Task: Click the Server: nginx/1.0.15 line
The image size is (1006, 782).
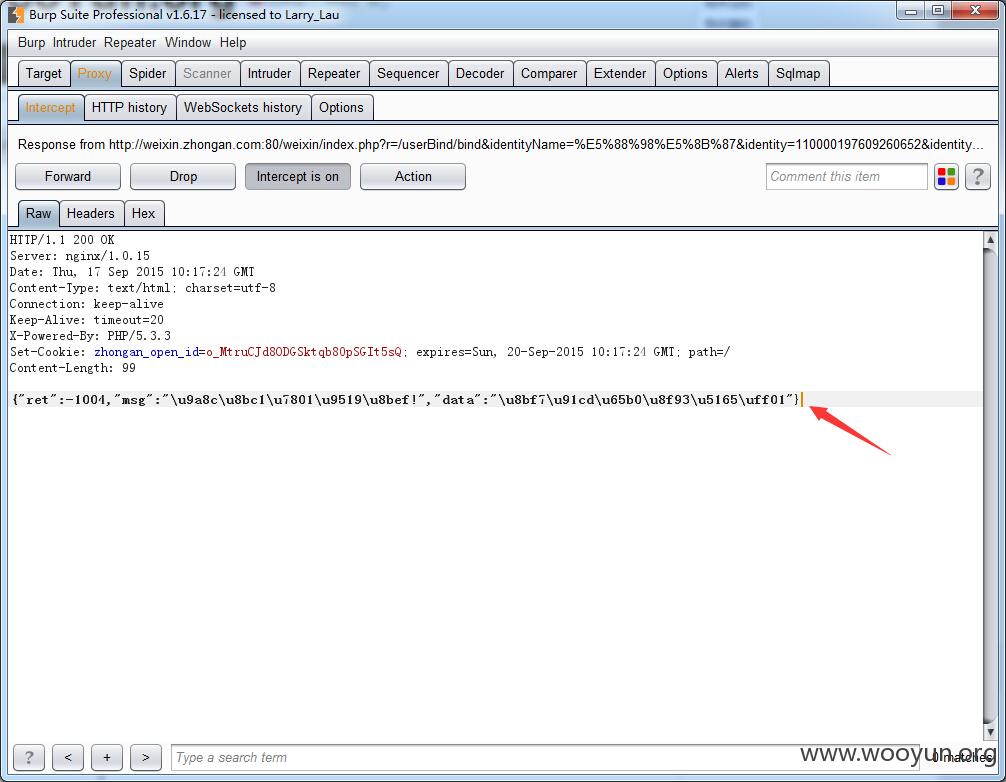Action: coord(80,256)
